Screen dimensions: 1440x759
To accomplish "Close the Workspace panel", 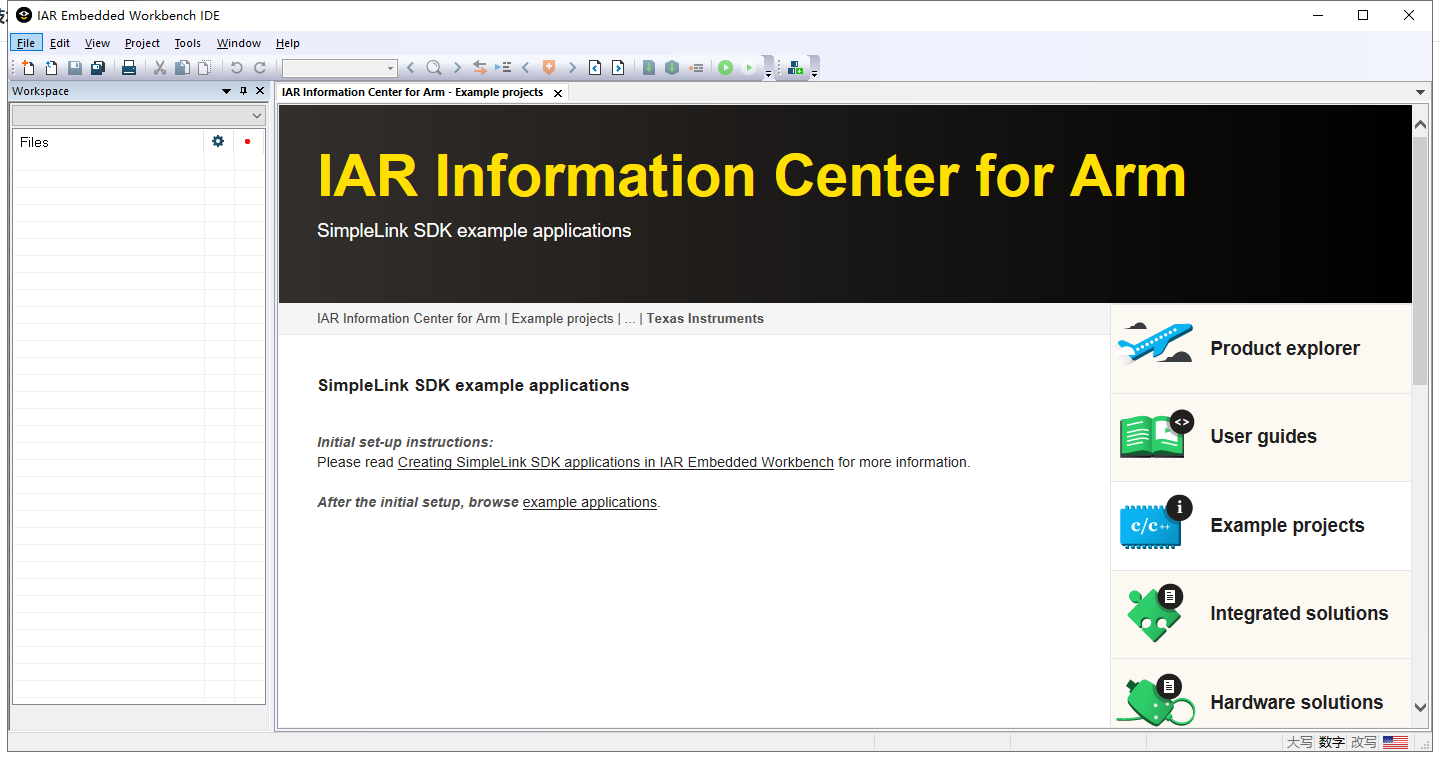I will pos(260,91).
